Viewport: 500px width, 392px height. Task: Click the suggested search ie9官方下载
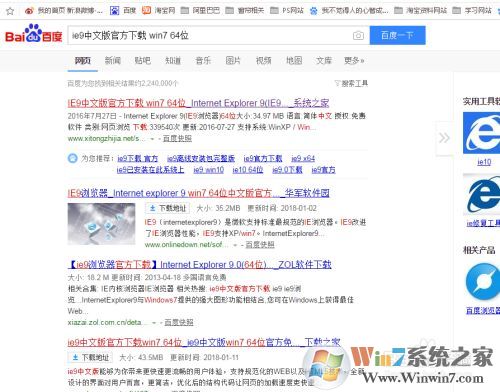coord(263,159)
